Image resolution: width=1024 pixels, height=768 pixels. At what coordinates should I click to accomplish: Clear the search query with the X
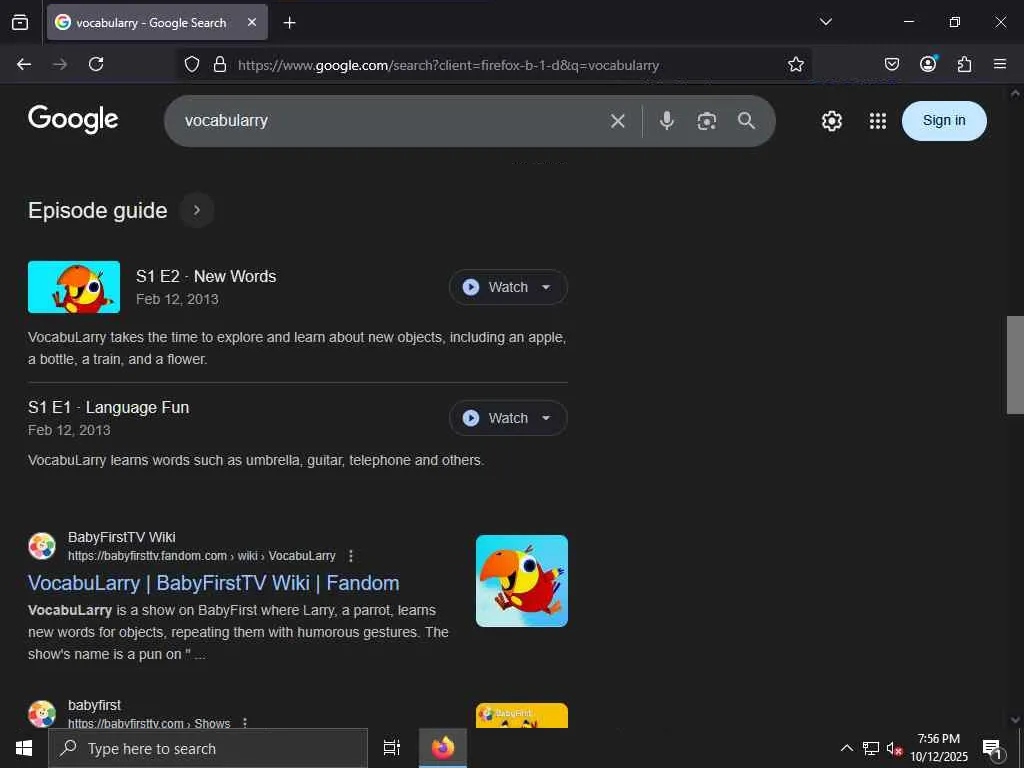pos(618,121)
